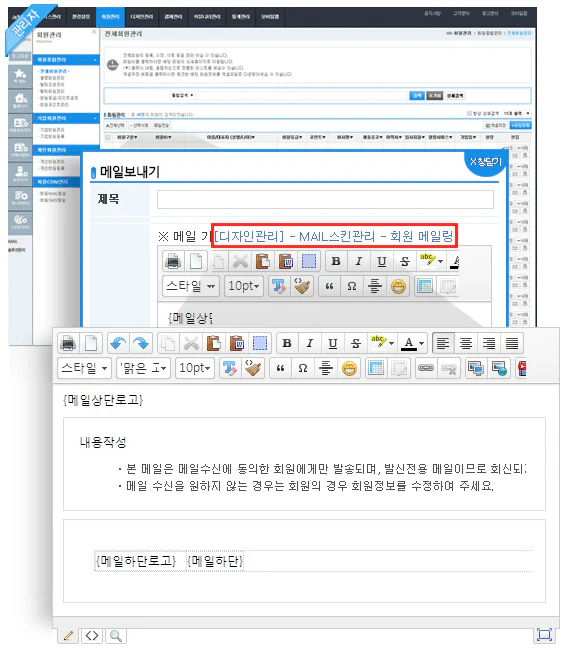Viewport: 567px width, 650px height.
Task: Expand the highlight color arrow in the mail popup toolbar
Action: coord(441,261)
